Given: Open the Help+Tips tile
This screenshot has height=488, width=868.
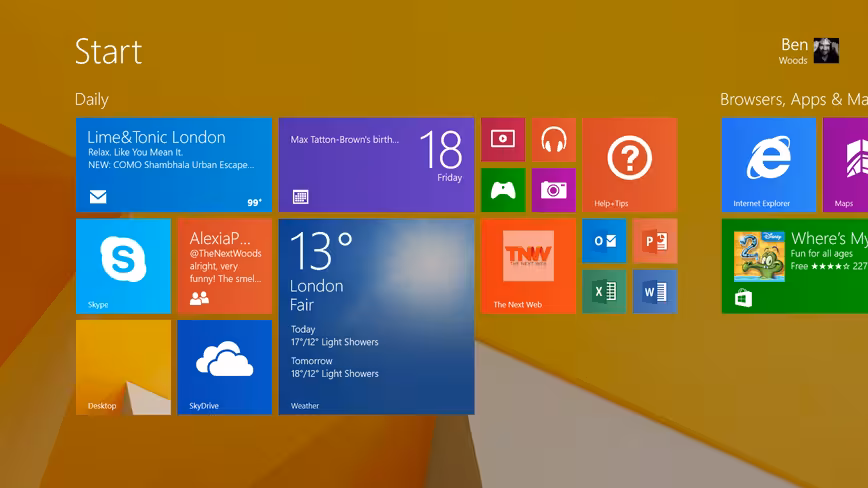Looking at the screenshot, I should click(x=629, y=165).
